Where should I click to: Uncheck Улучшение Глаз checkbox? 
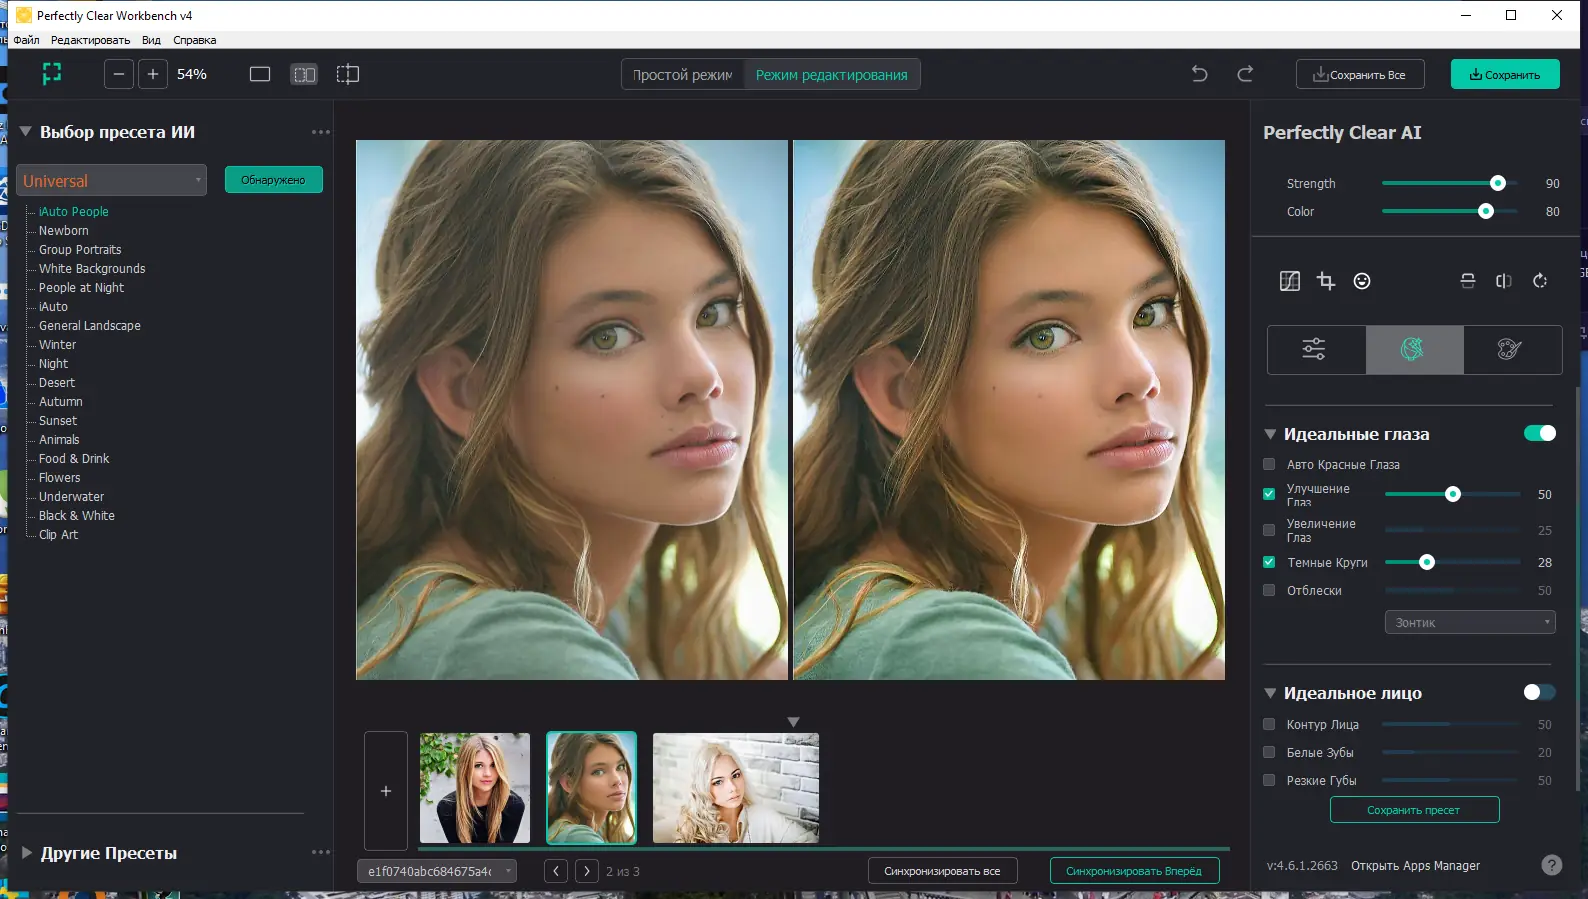coord(1269,494)
